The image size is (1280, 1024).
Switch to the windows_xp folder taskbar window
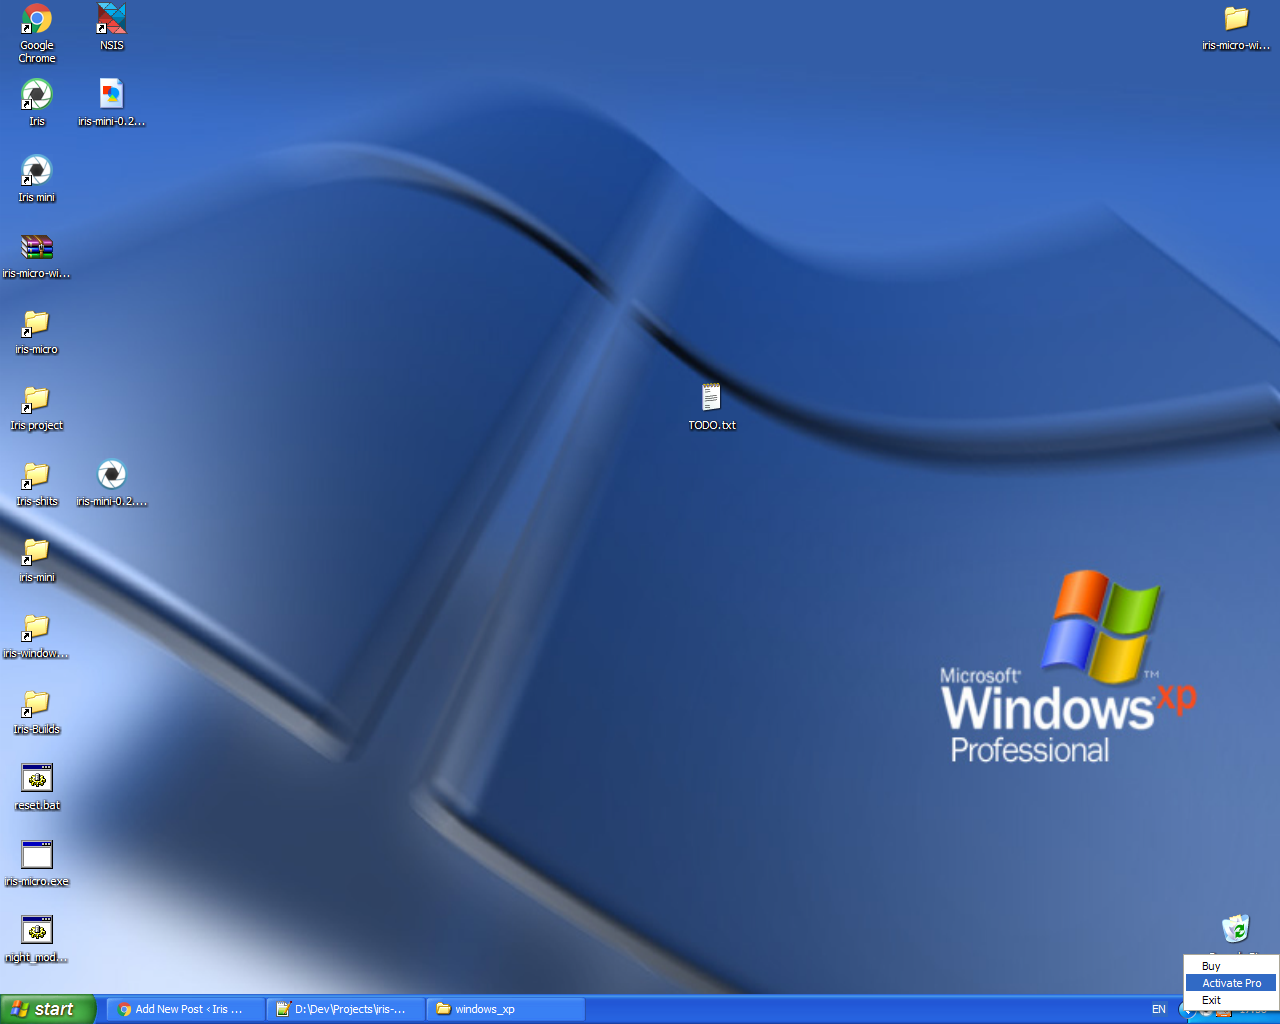pos(506,1010)
